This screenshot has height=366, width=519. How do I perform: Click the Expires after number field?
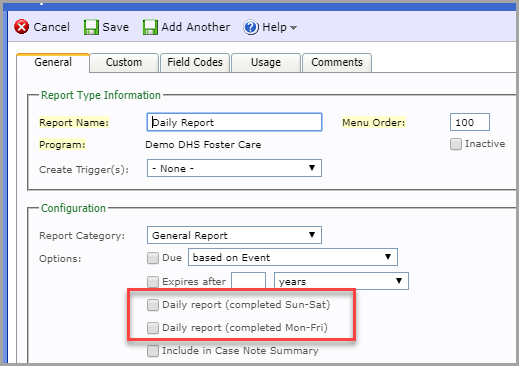click(249, 281)
